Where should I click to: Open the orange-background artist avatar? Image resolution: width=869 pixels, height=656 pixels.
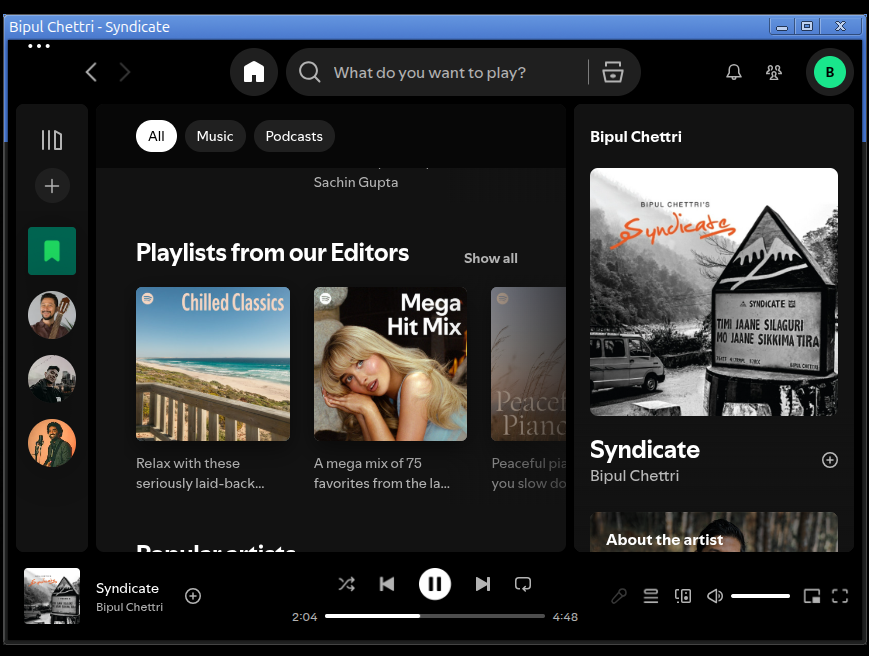pyautogui.click(x=52, y=443)
